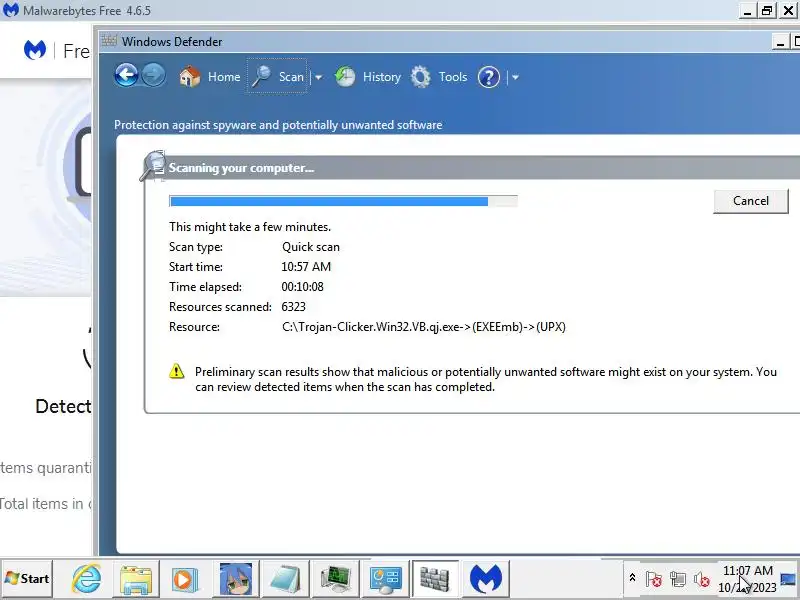Screen dimensions: 800x600
Task: Click the Forward arrow in Windows Defender
Action: click(x=153, y=76)
